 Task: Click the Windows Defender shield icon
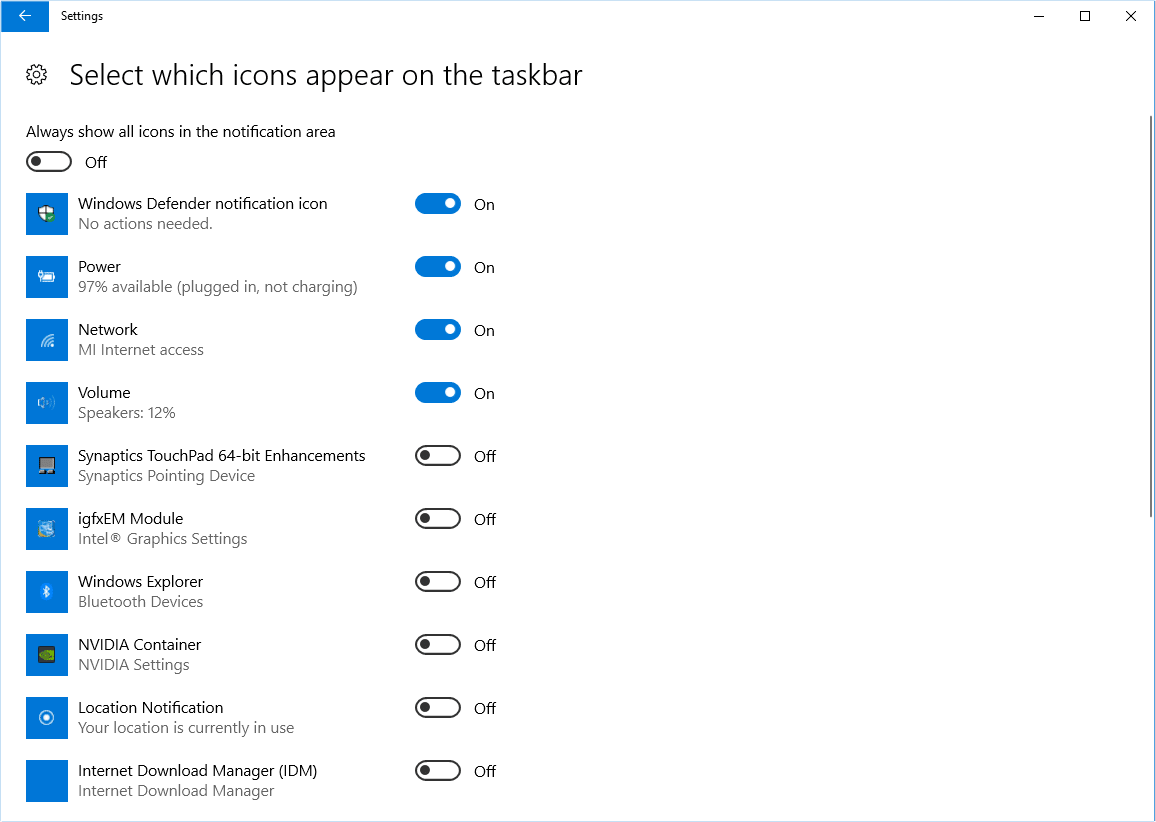(46, 214)
